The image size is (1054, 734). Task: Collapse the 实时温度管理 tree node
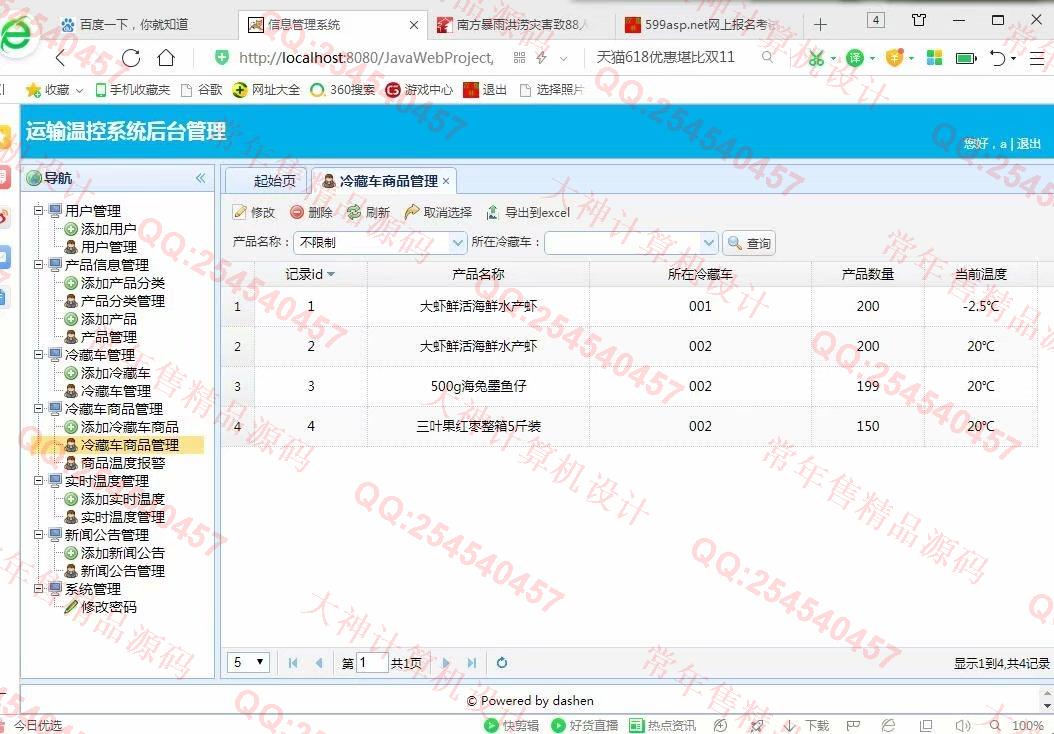click(x=39, y=481)
